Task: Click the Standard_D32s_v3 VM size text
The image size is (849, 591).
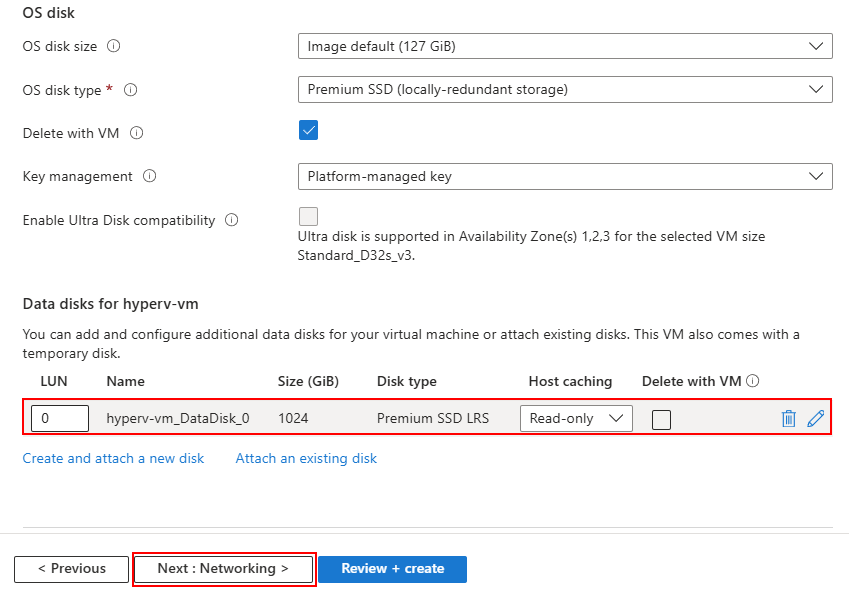Action: click(x=356, y=255)
